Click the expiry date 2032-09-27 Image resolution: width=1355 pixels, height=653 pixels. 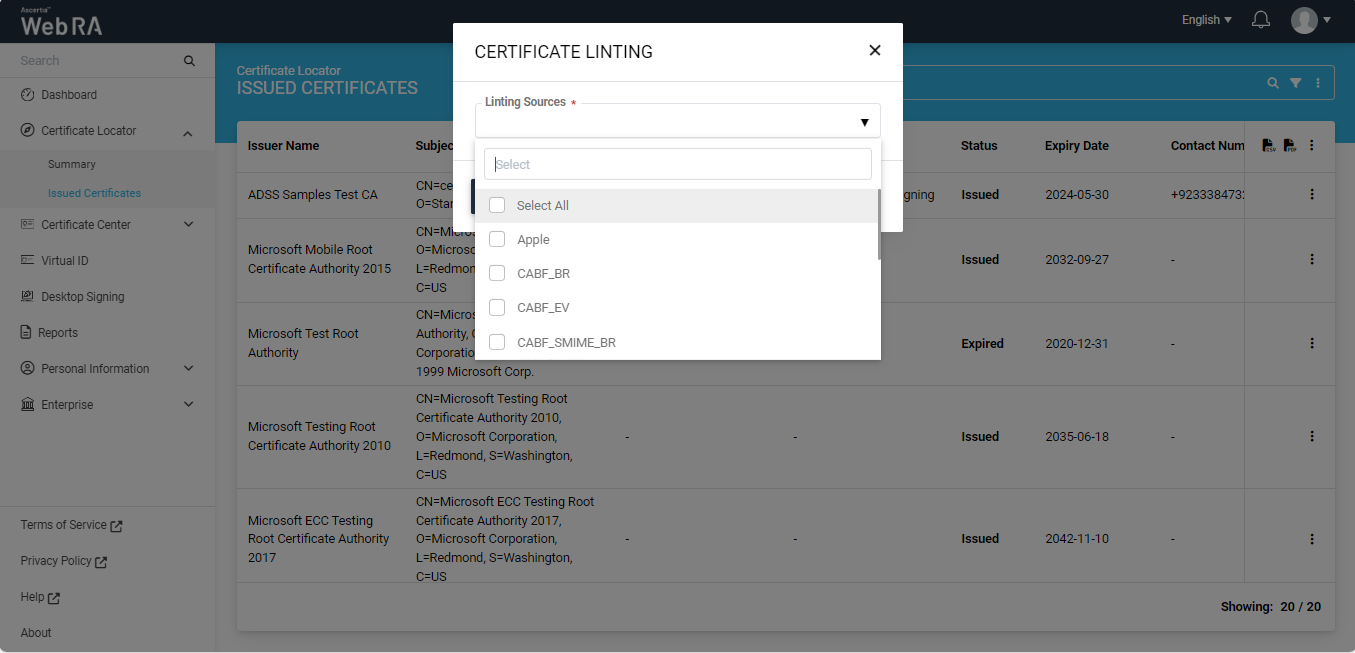pos(1077,260)
